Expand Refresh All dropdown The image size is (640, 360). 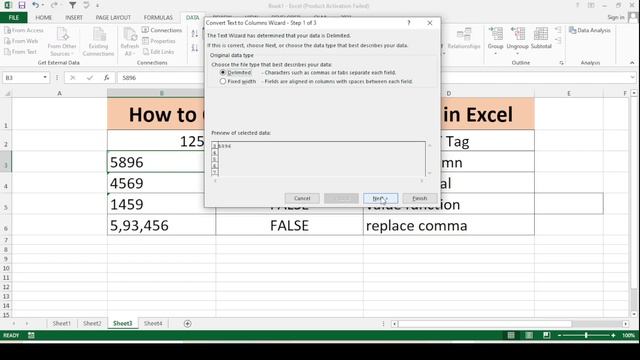click(129, 54)
